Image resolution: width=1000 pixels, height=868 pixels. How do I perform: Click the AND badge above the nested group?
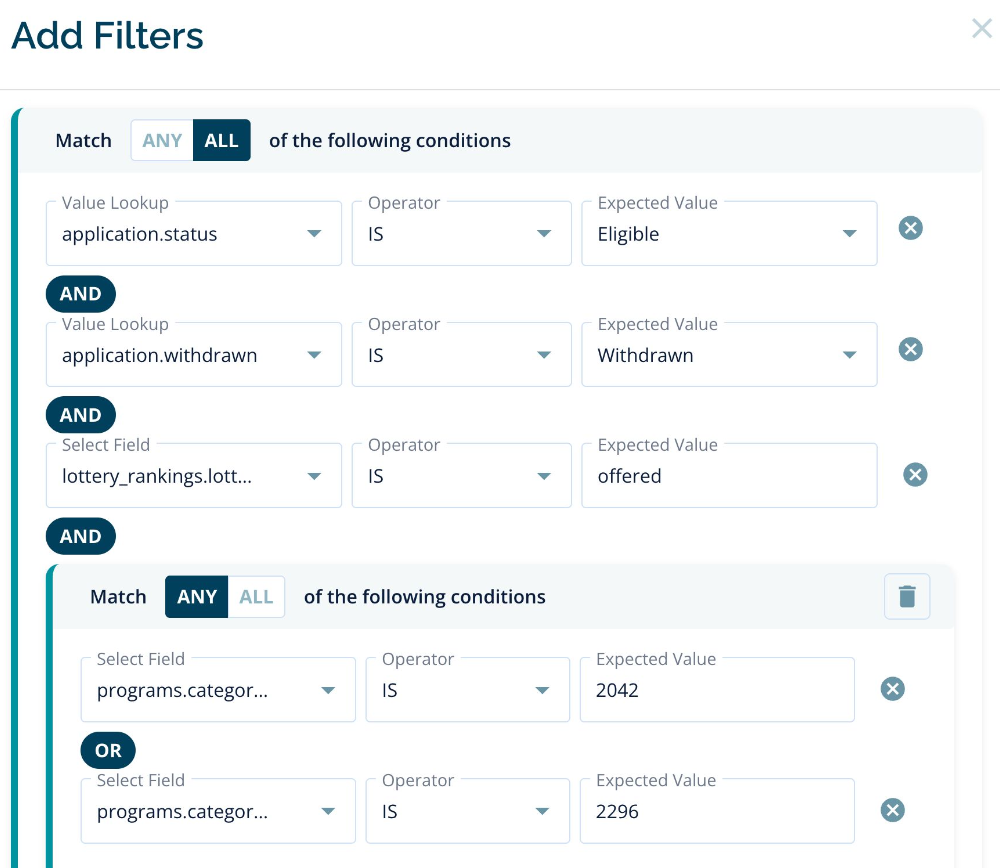[80, 536]
